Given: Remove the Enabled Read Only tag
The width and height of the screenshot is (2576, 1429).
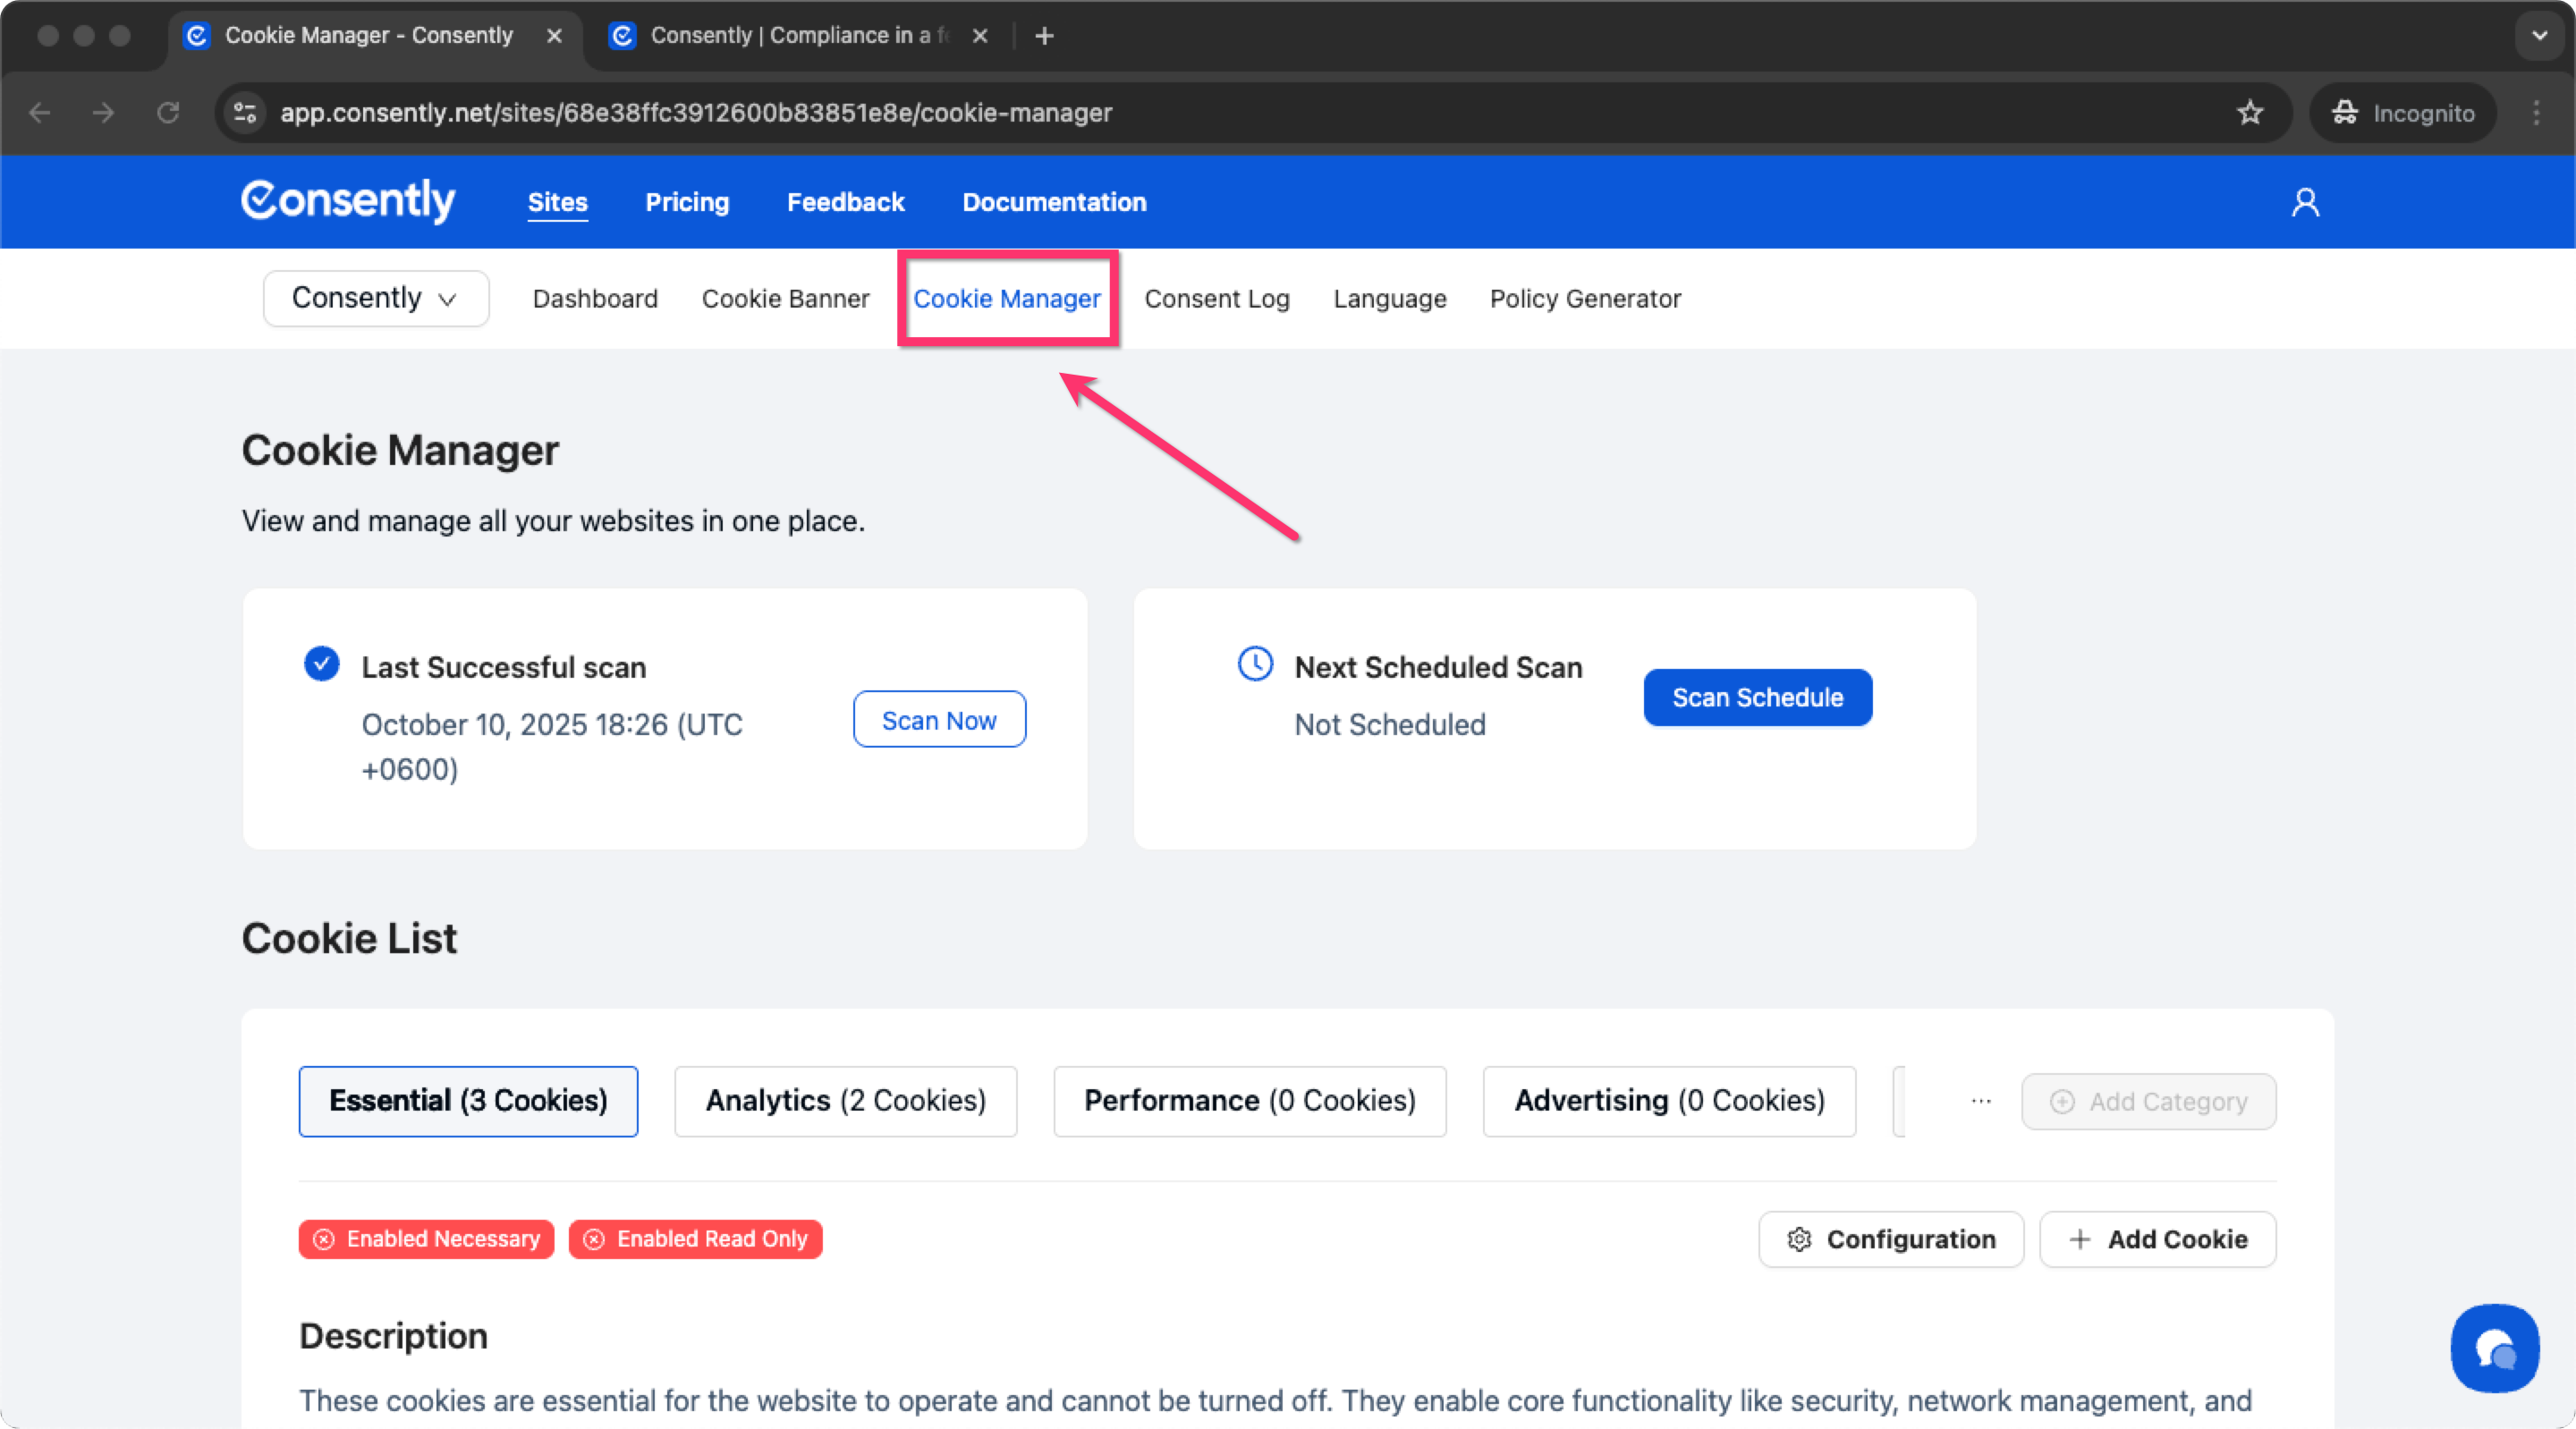Looking at the screenshot, I should coord(594,1240).
